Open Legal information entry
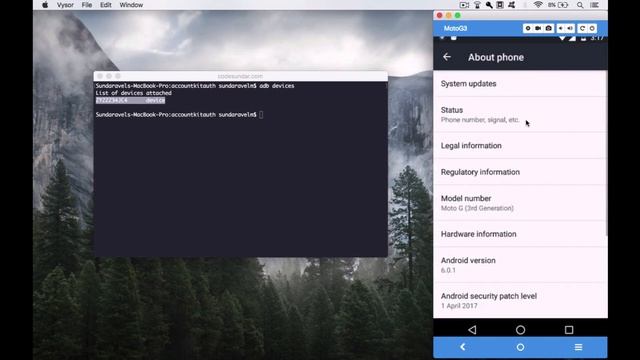The height and width of the screenshot is (360, 640). pyautogui.click(x=520, y=146)
